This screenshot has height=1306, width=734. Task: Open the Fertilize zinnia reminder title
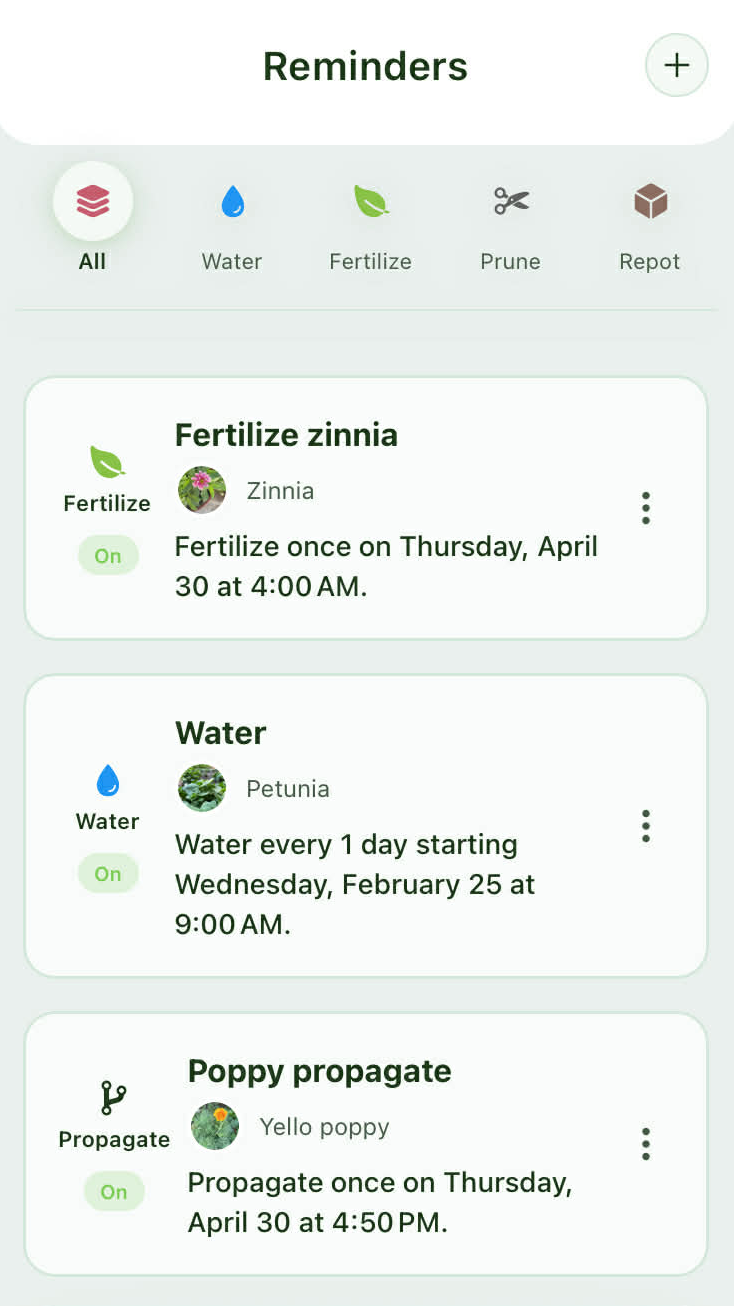(x=286, y=435)
